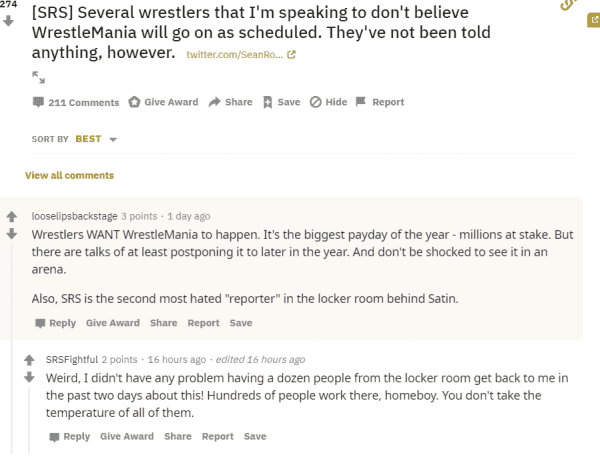
Task: Reply to SRSFightful's comment
Action: tap(70, 436)
